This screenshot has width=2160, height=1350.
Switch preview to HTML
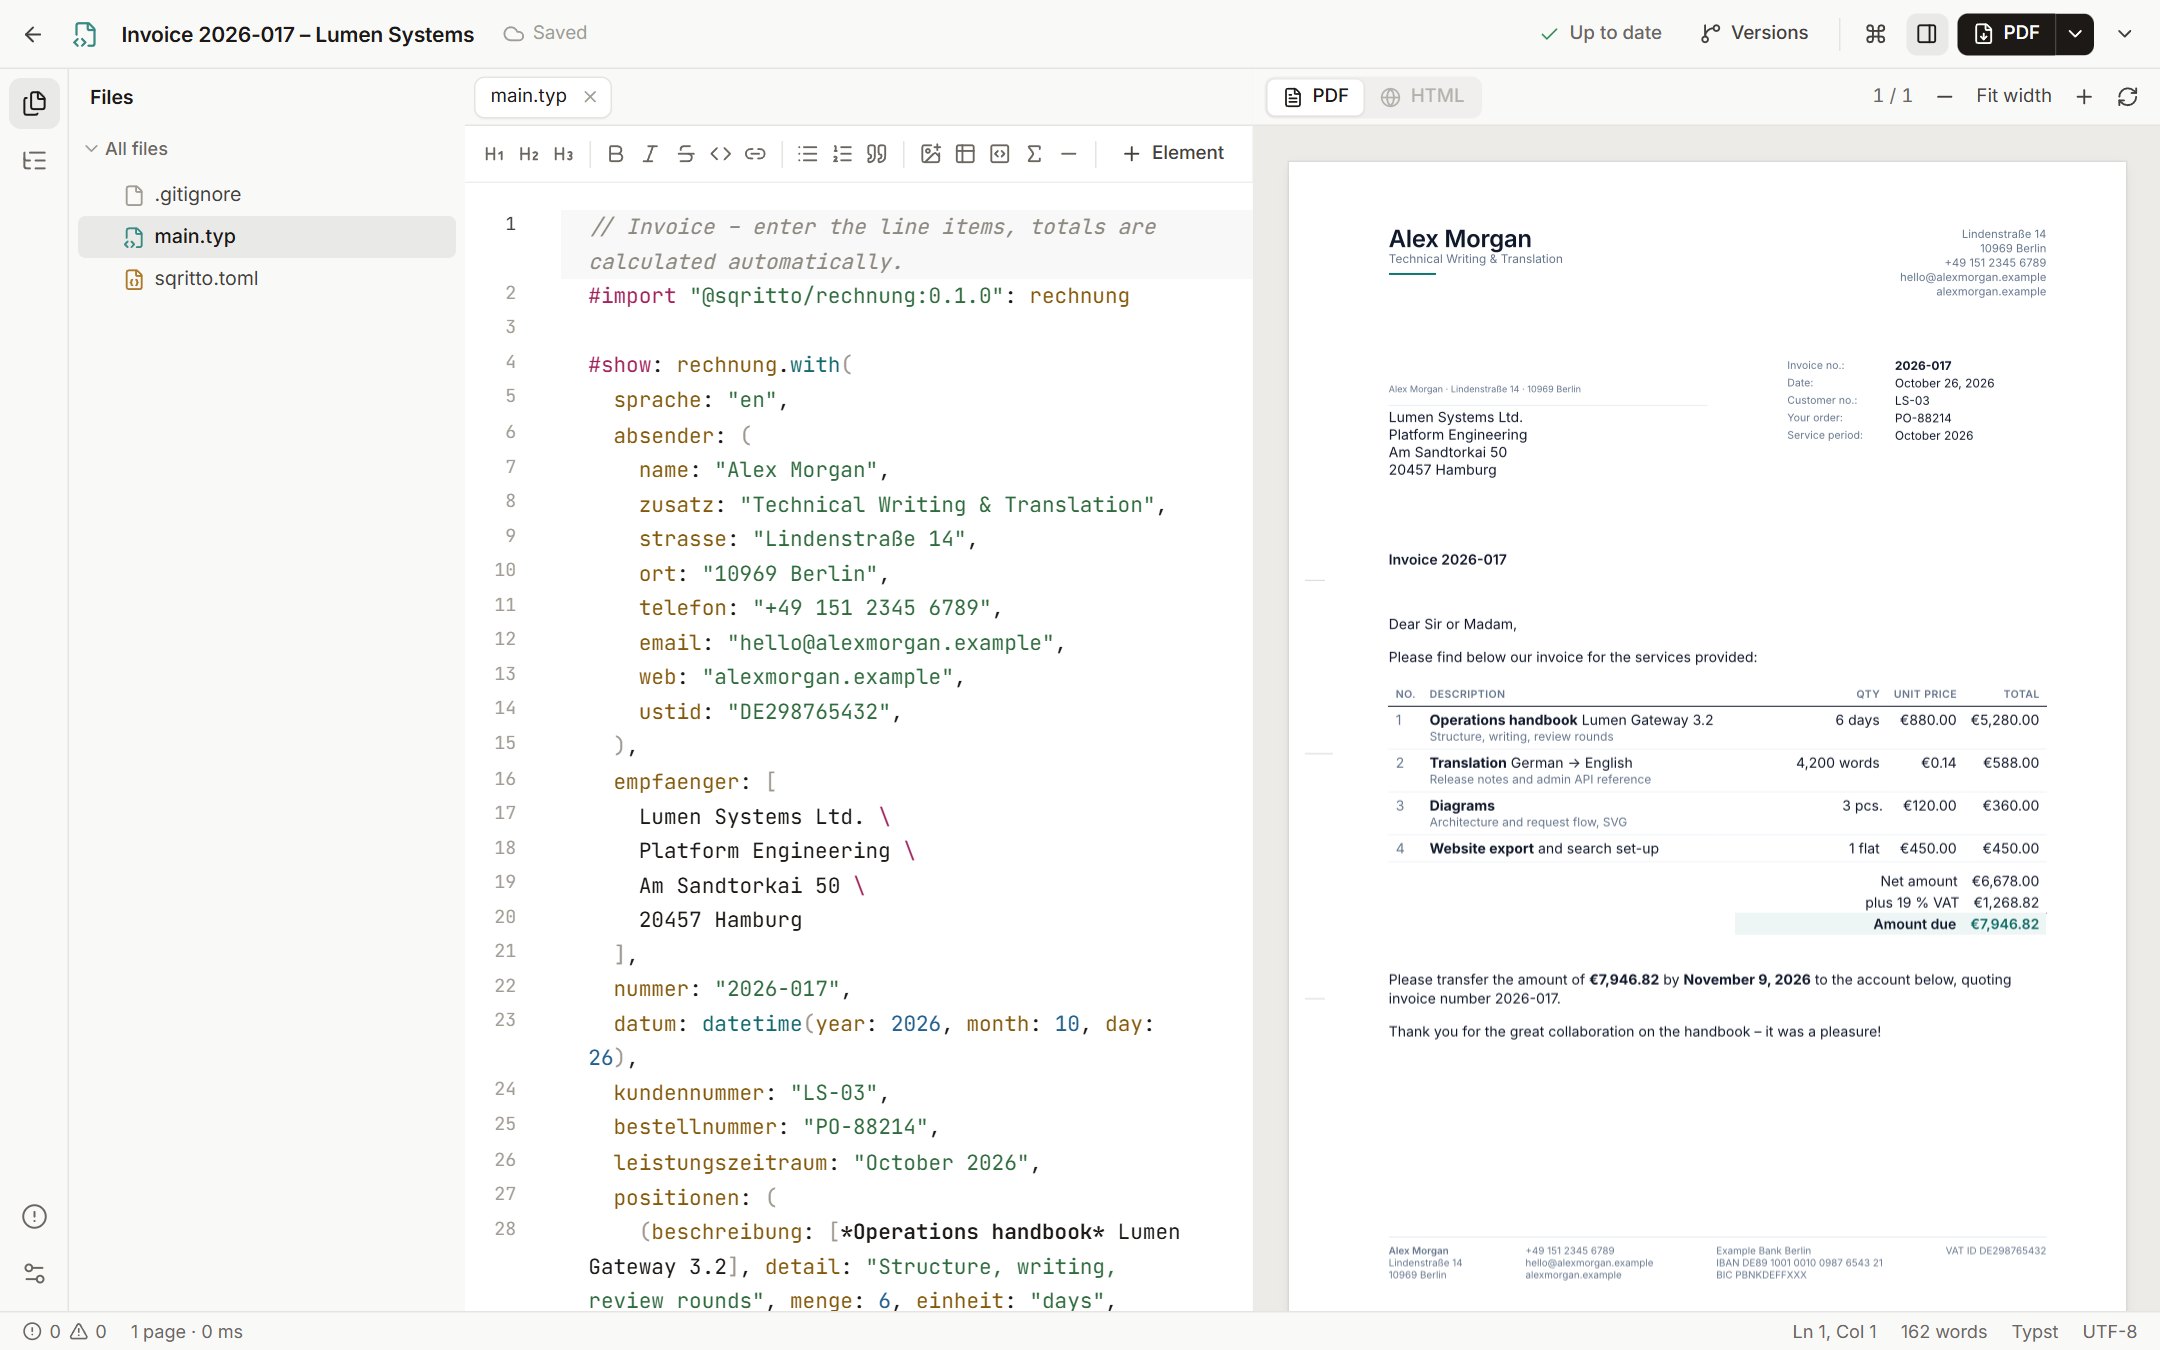click(1422, 97)
